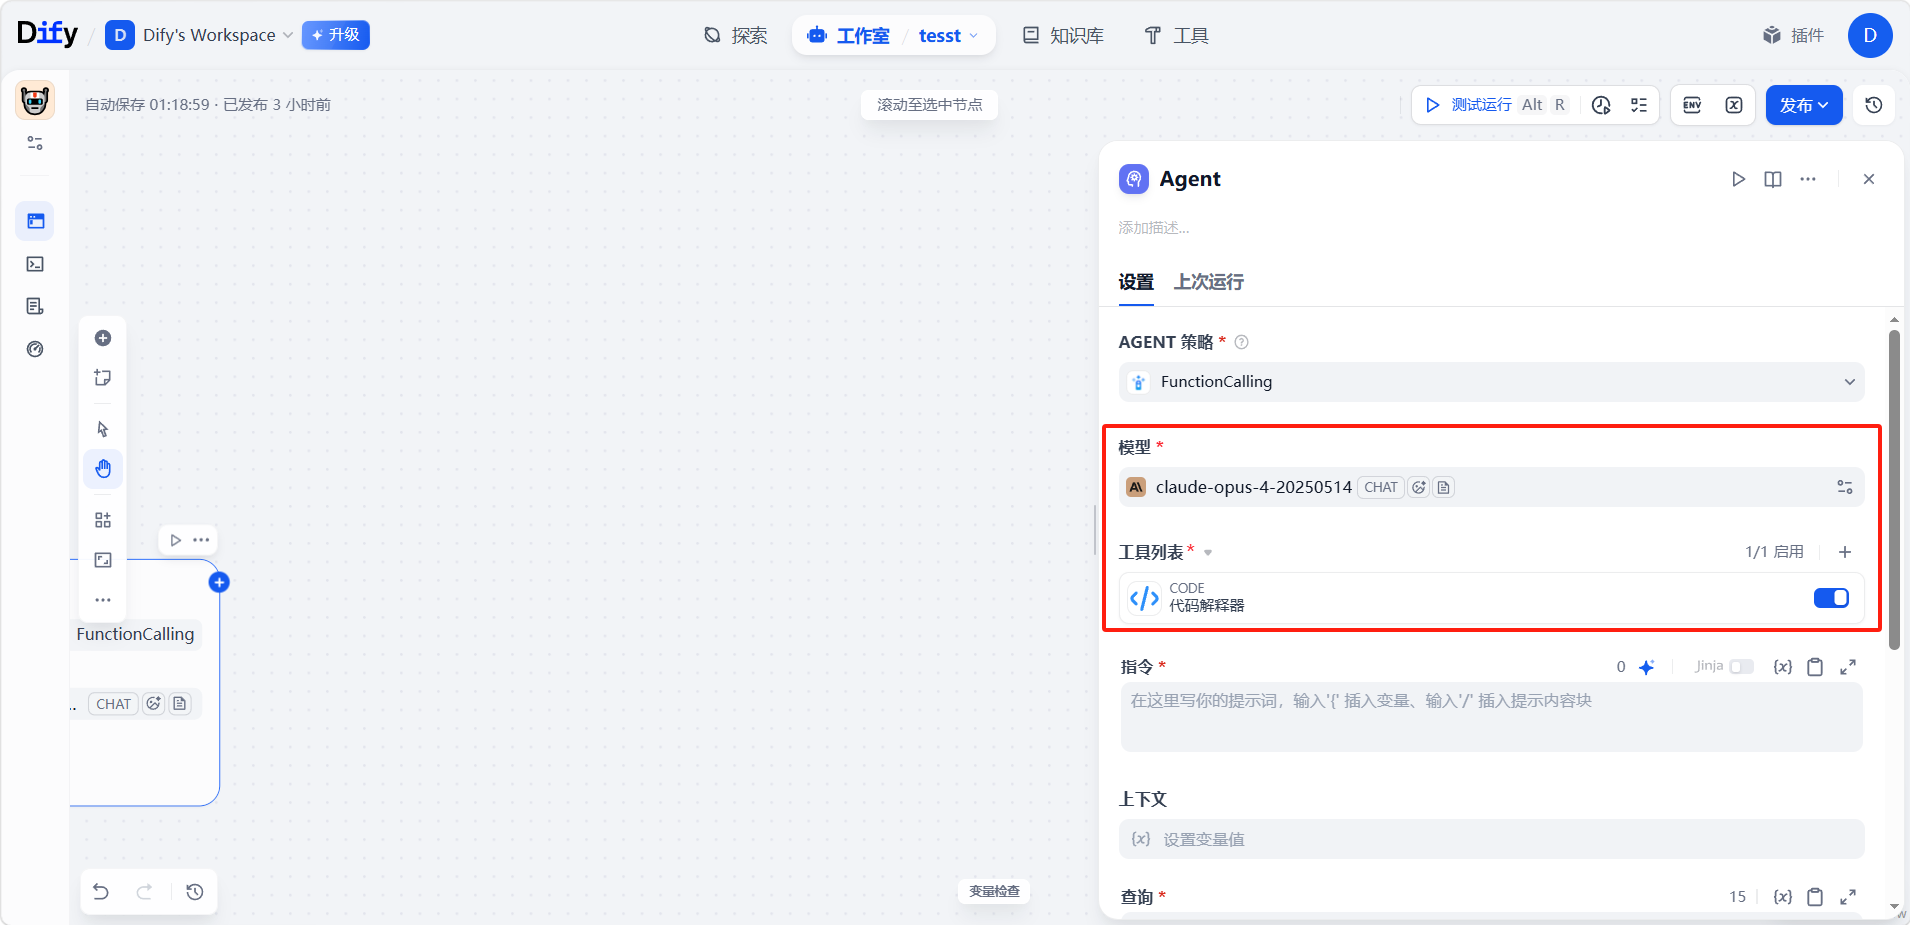Go to the 知识库 page
Image resolution: width=1910 pixels, height=925 pixels.
(x=1063, y=36)
